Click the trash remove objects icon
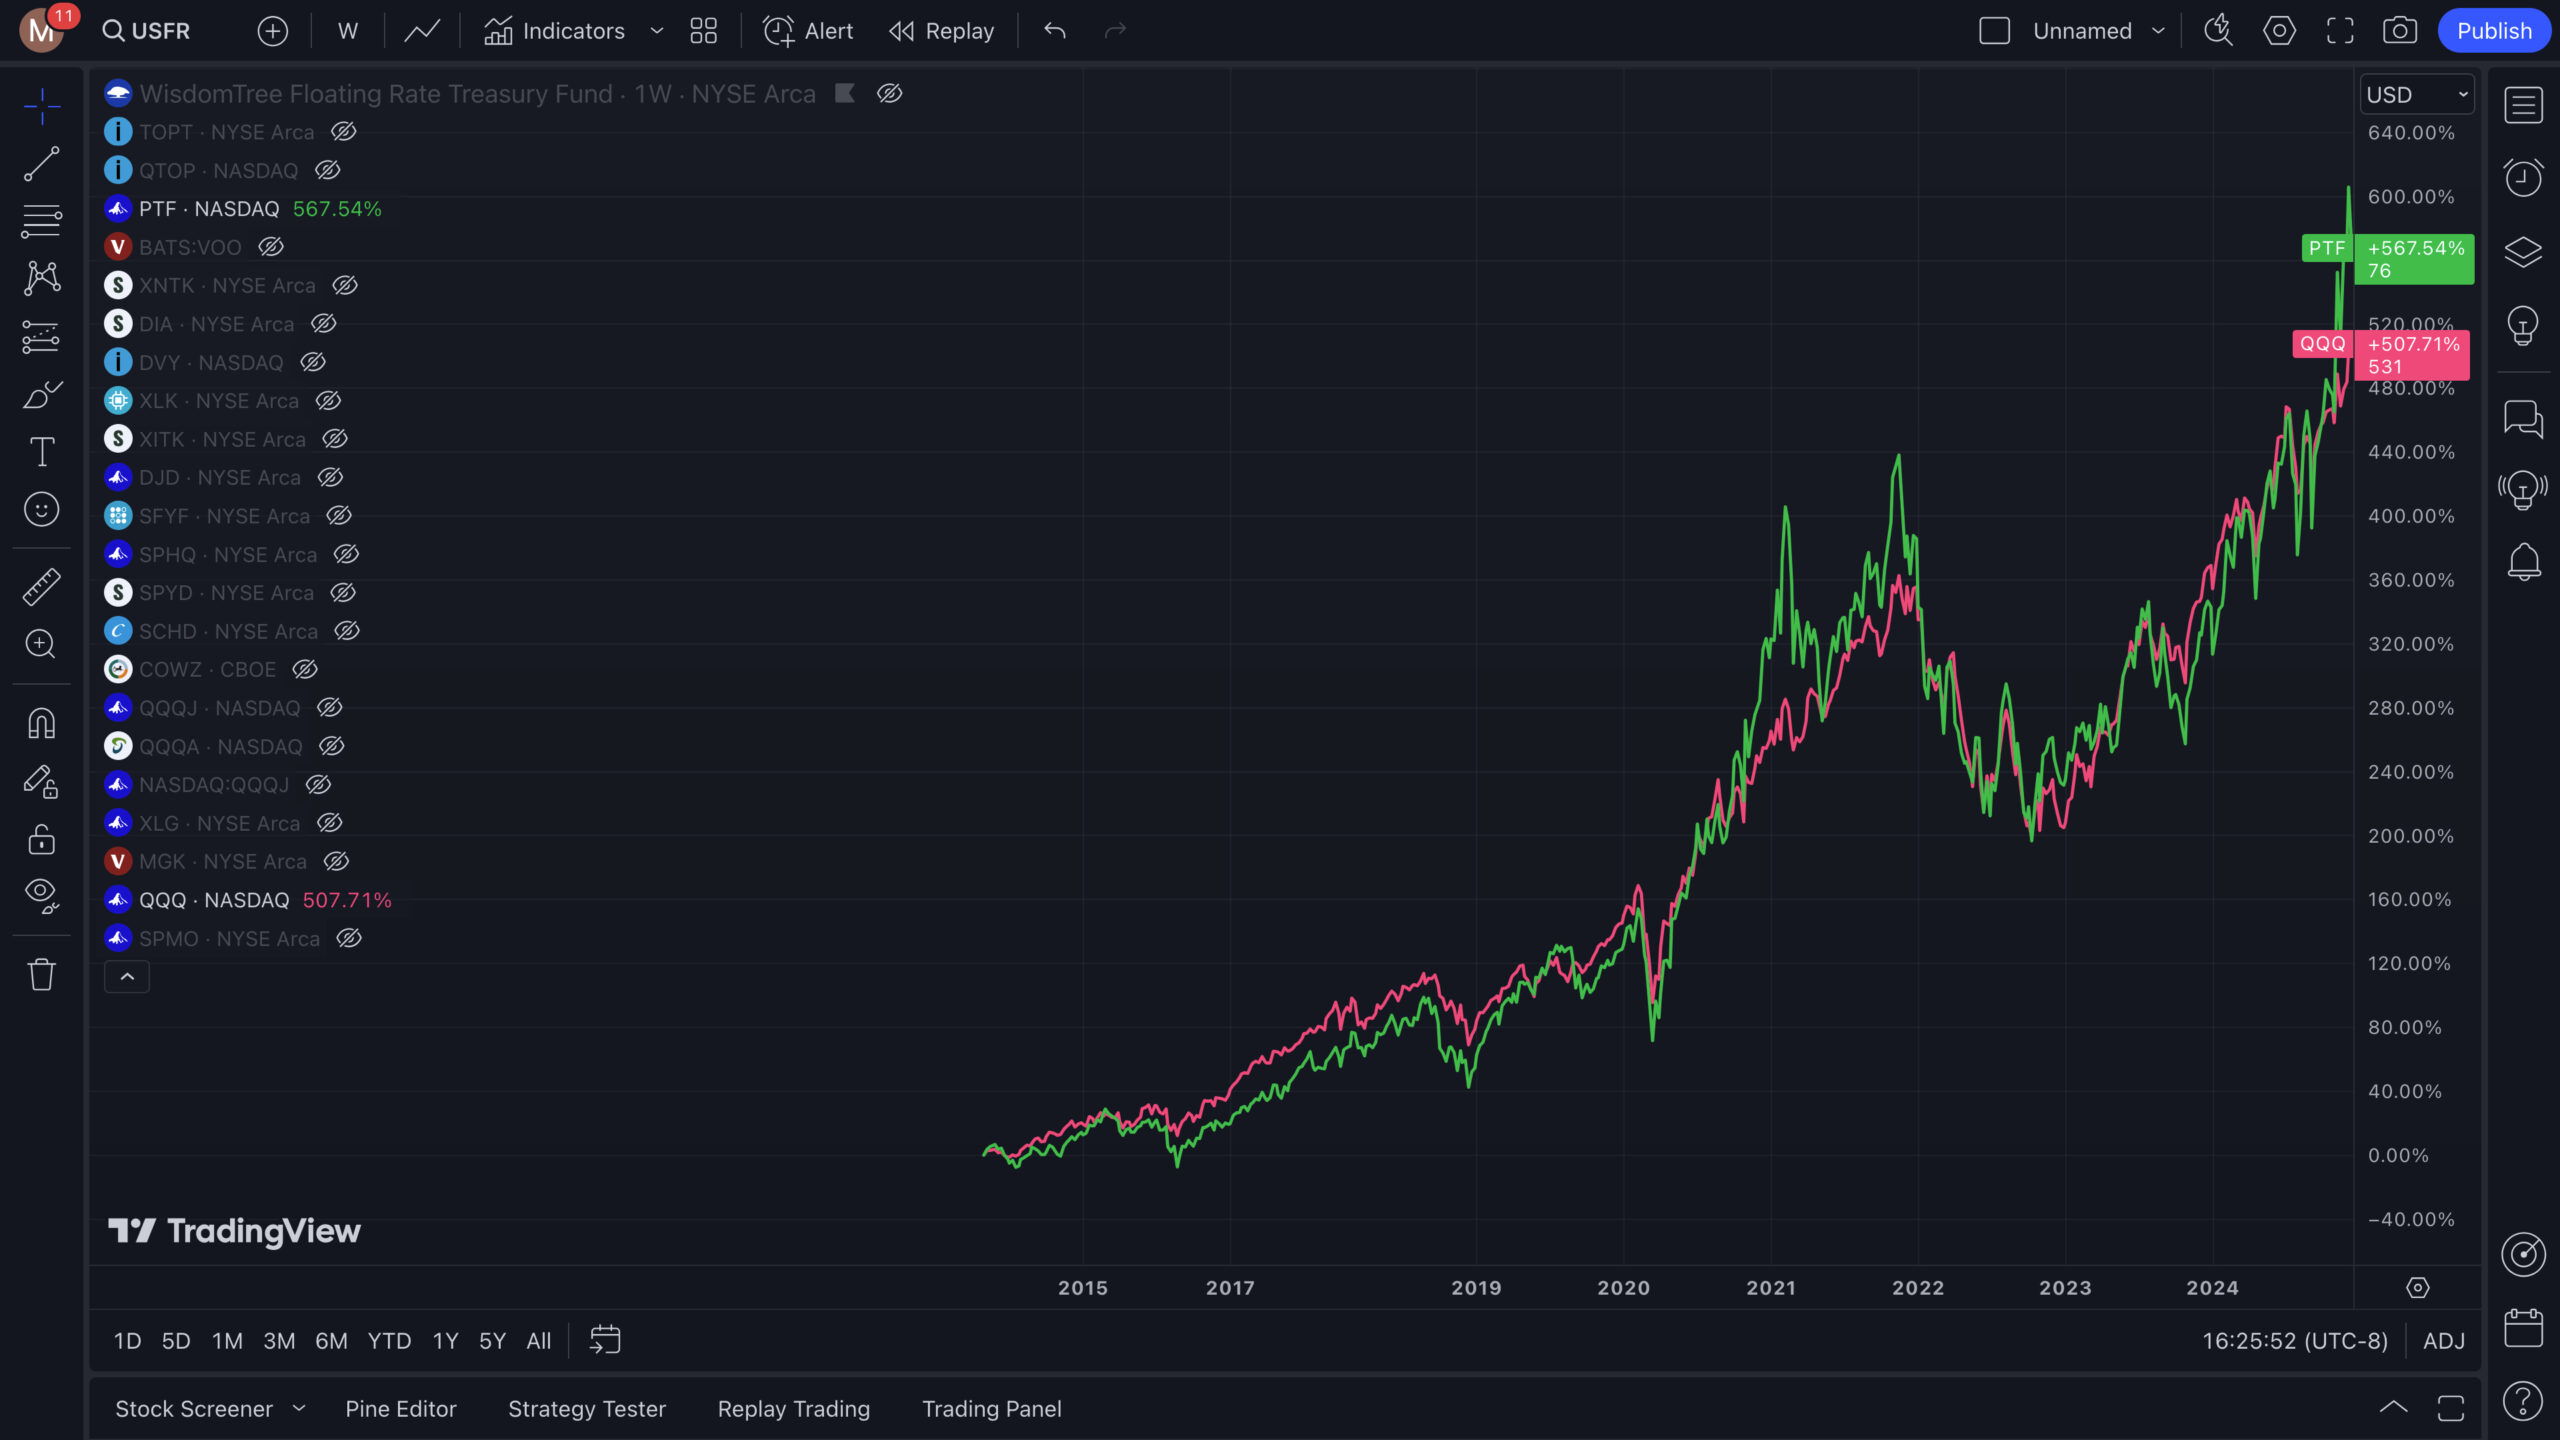Viewport: 2560px width, 1440px height. 41,973
